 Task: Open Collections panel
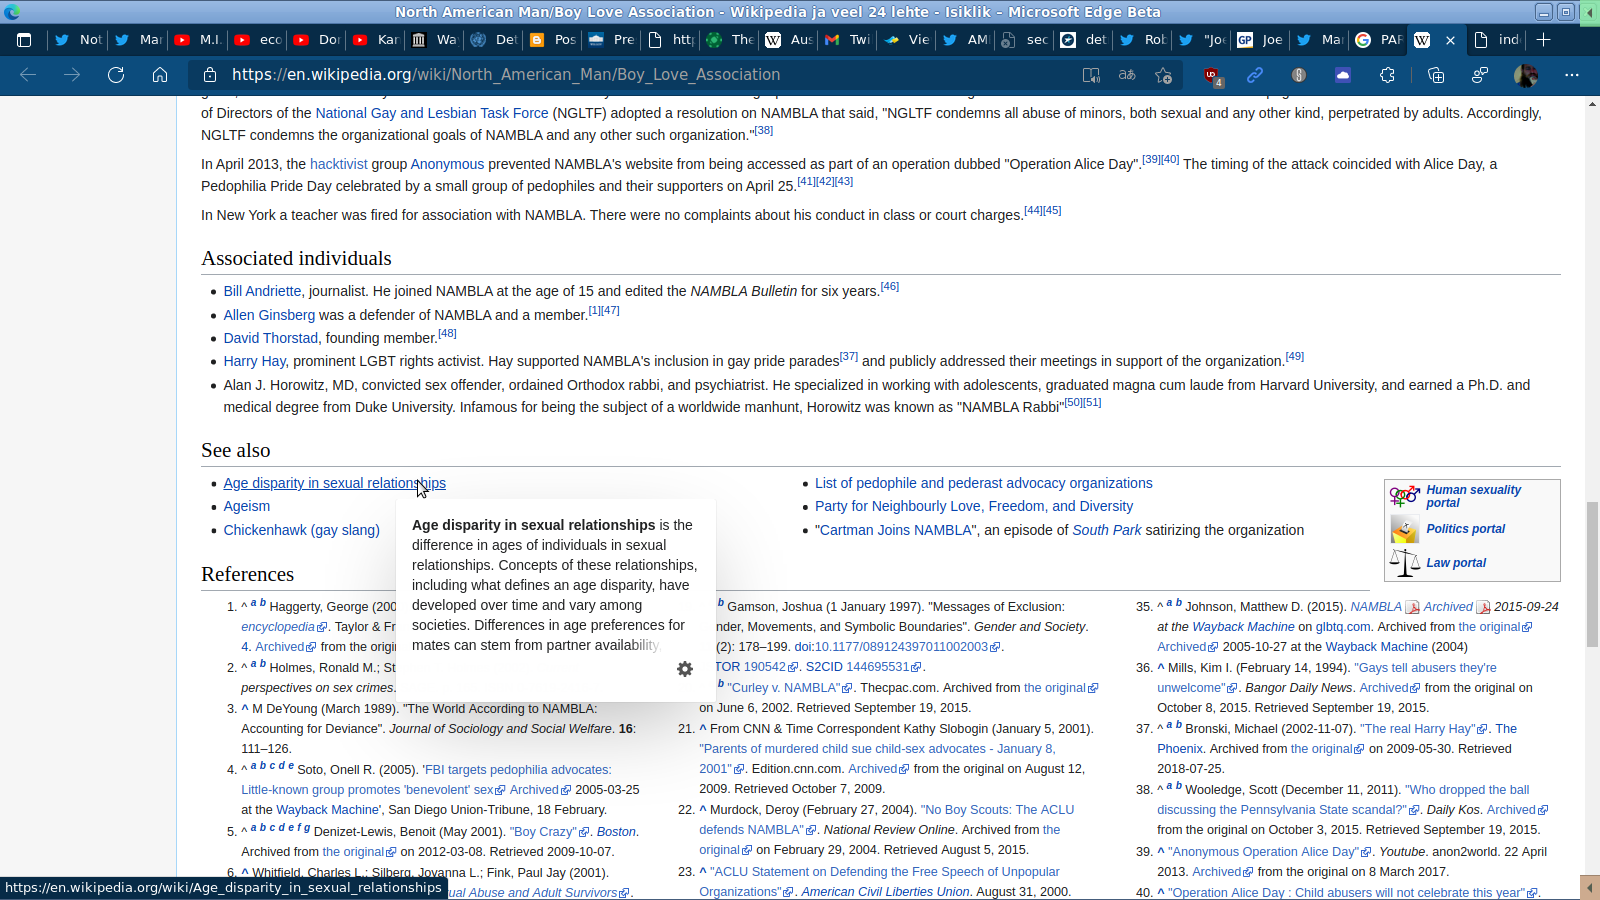click(x=1436, y=75)
